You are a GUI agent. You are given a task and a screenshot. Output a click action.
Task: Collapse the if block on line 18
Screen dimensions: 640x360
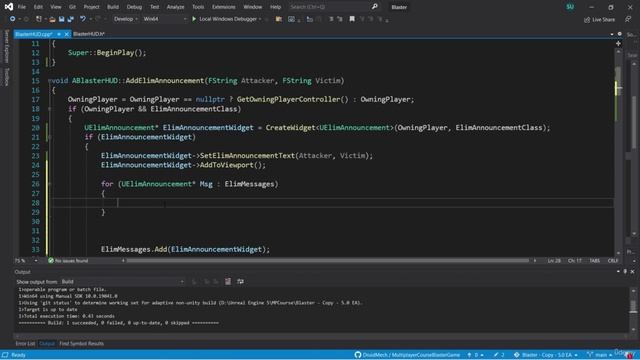tap(50, 109)
